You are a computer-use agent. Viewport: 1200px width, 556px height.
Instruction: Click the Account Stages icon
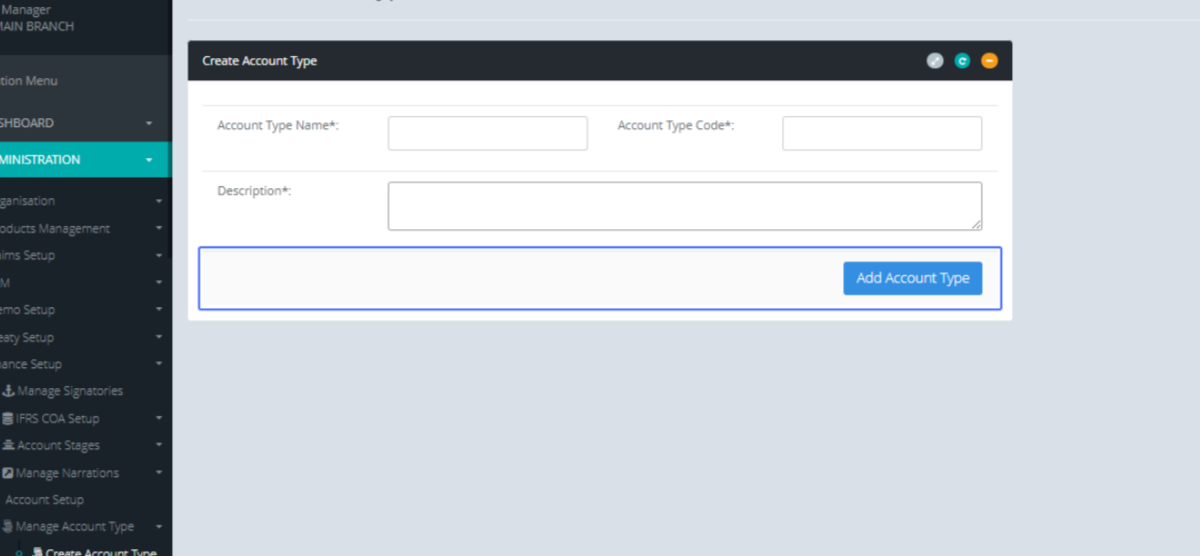click(9, 445)
